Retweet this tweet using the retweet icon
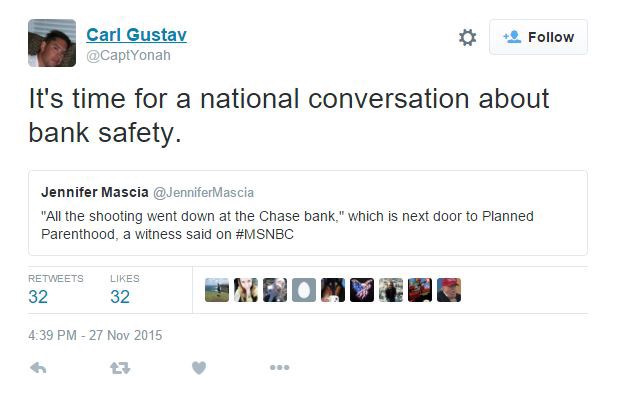Screen dimensions: 619x404 point(119,368)
